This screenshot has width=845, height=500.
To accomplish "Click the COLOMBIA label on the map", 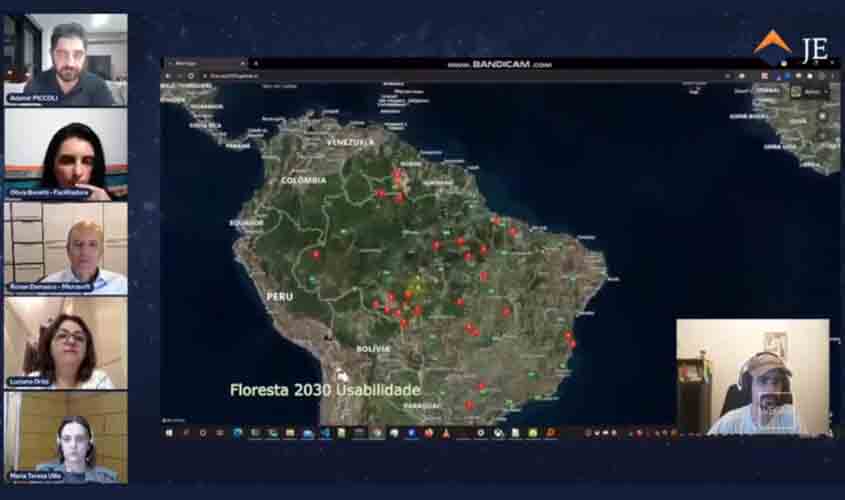I will 303,180.
